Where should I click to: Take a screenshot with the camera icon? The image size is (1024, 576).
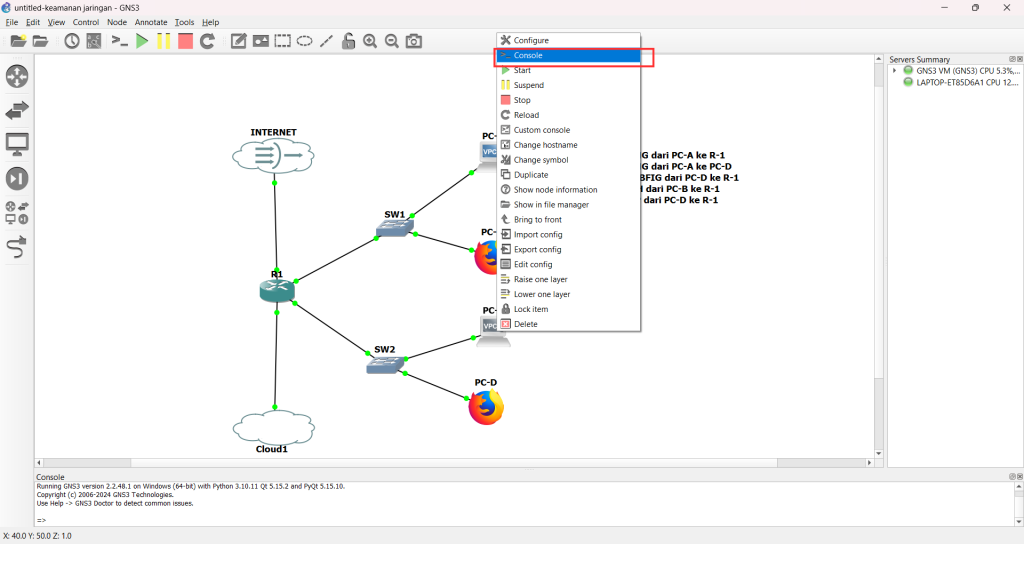pos(413,41)
